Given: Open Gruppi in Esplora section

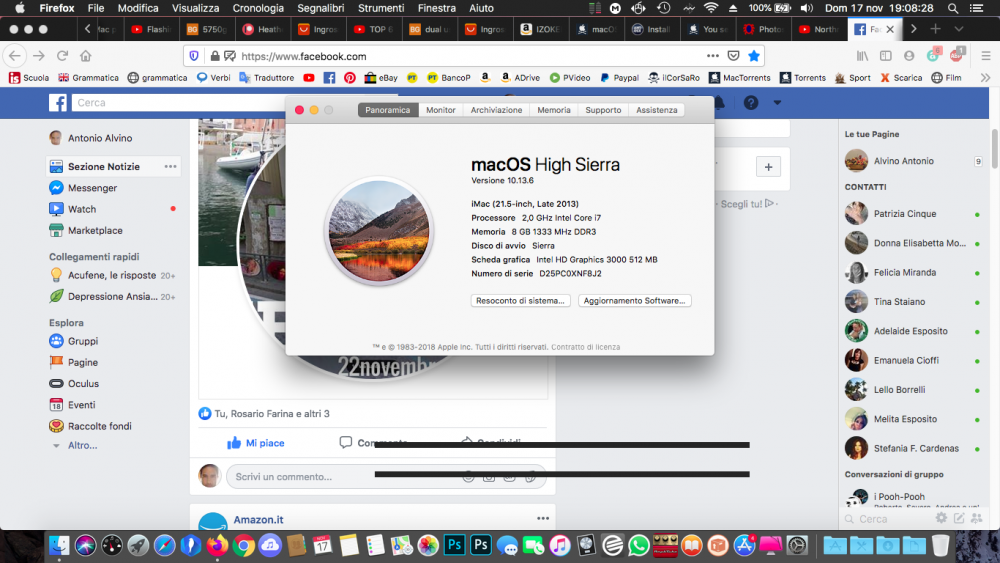Looking at the screenshot, I should (x=73, y=341).
